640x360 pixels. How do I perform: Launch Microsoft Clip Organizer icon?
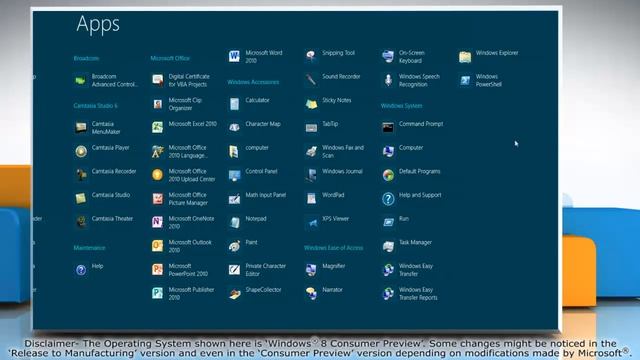pyautogui.click(x=158, y=104)
